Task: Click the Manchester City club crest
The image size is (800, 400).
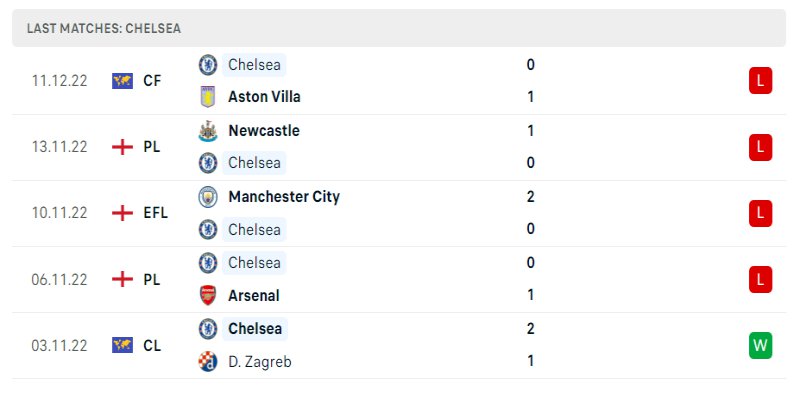Action: click(x=208, y=196)
